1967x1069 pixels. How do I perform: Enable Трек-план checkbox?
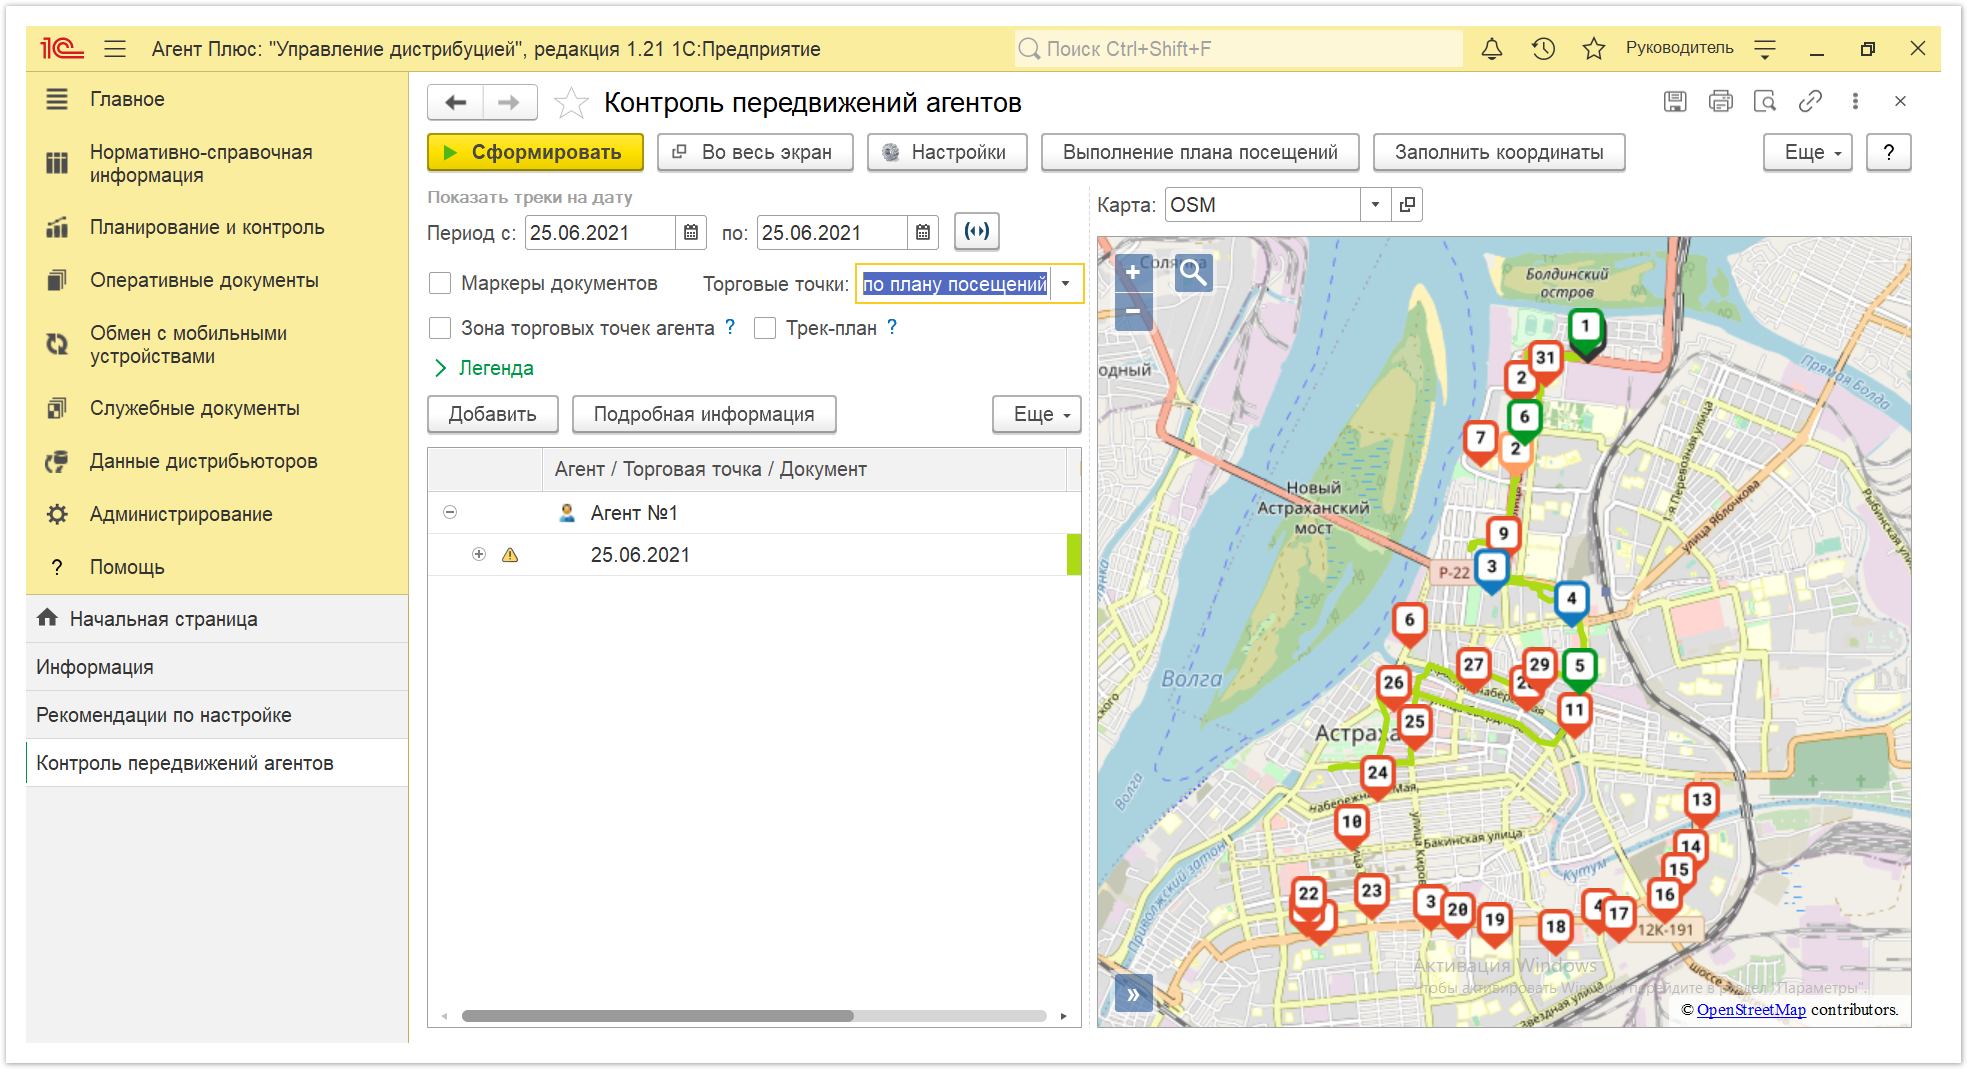[x=765, y=328]
